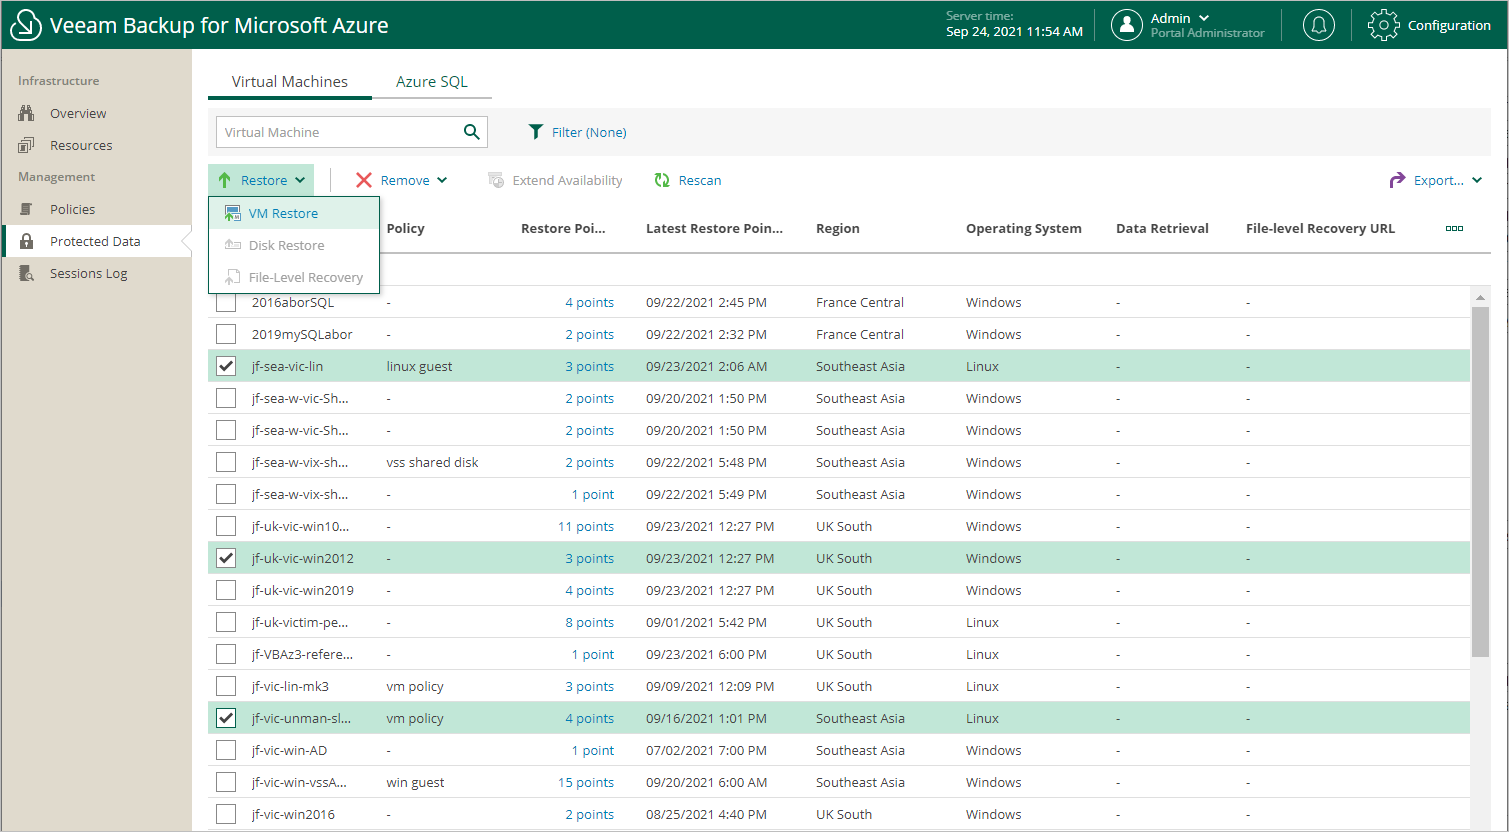Check the jf-uk-vic-win2019 row checkbox
Viewport: 1509px width, 832px height.
click(226, 590)
